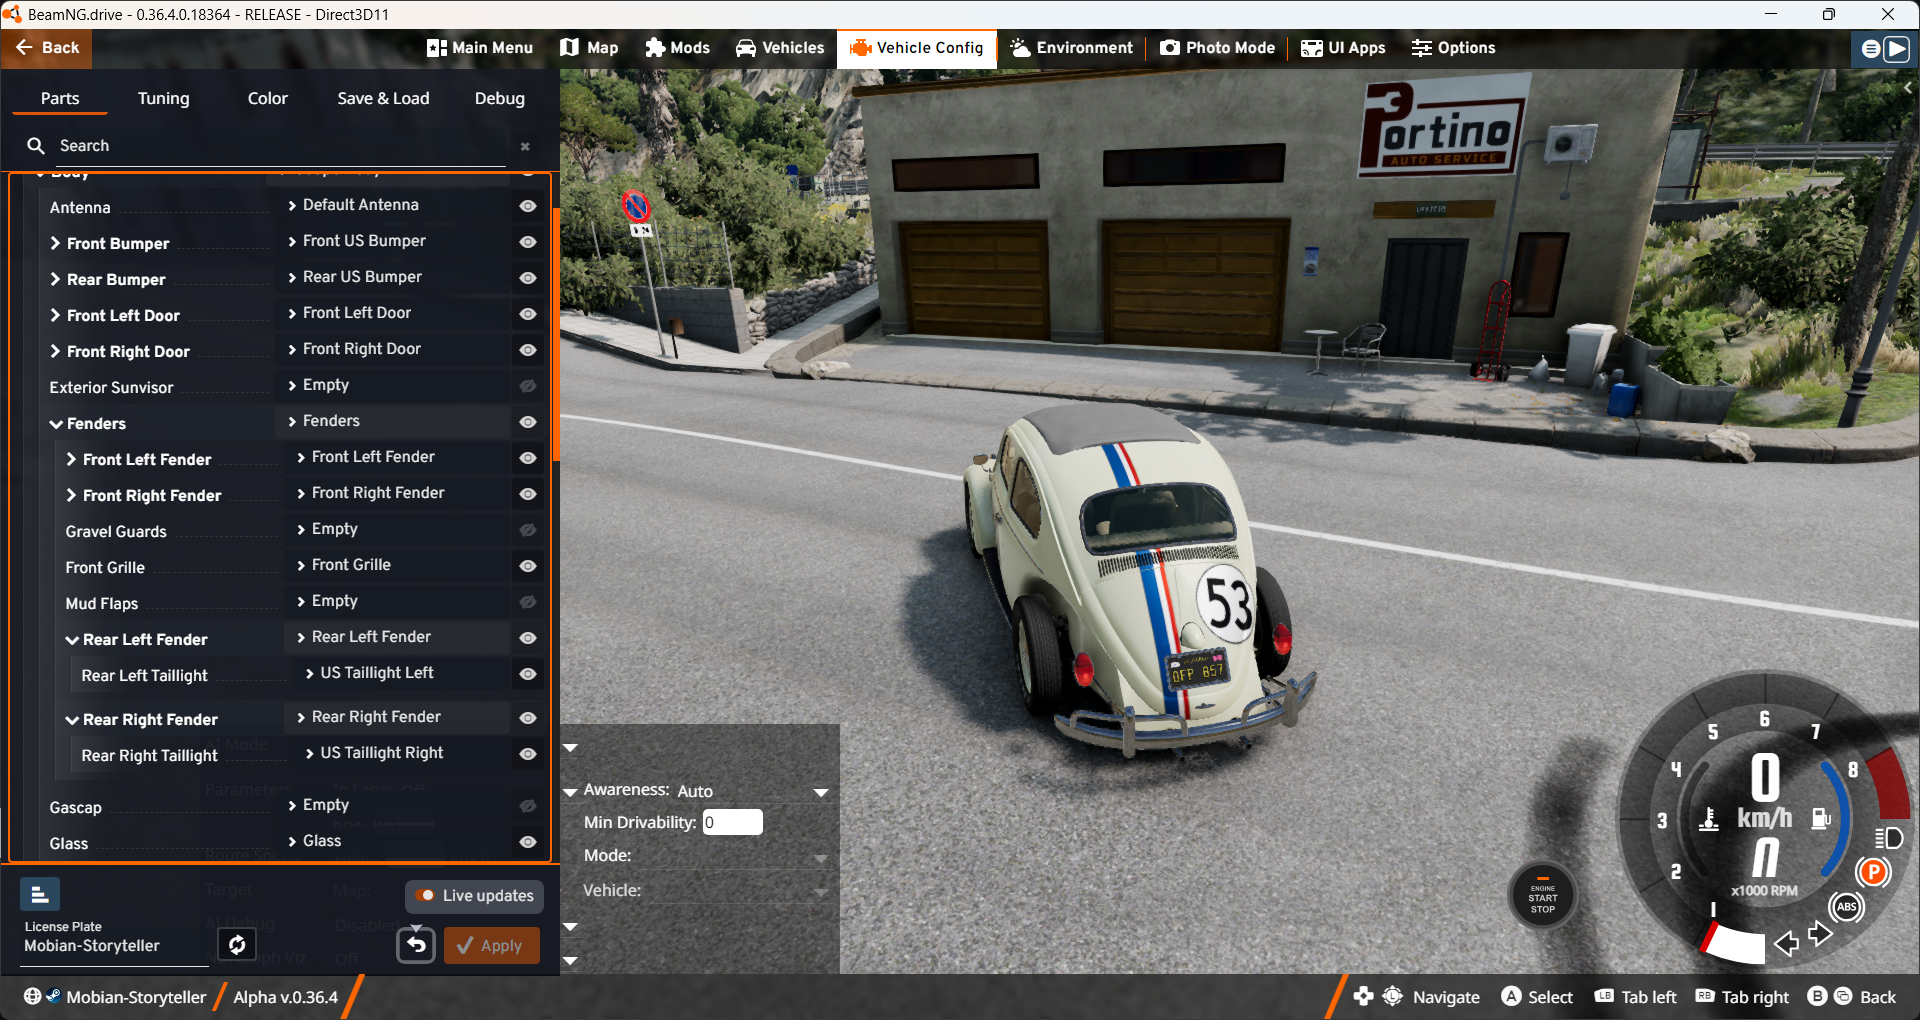
Task: Click the engine temperature icon
Action: point(1709,819)
